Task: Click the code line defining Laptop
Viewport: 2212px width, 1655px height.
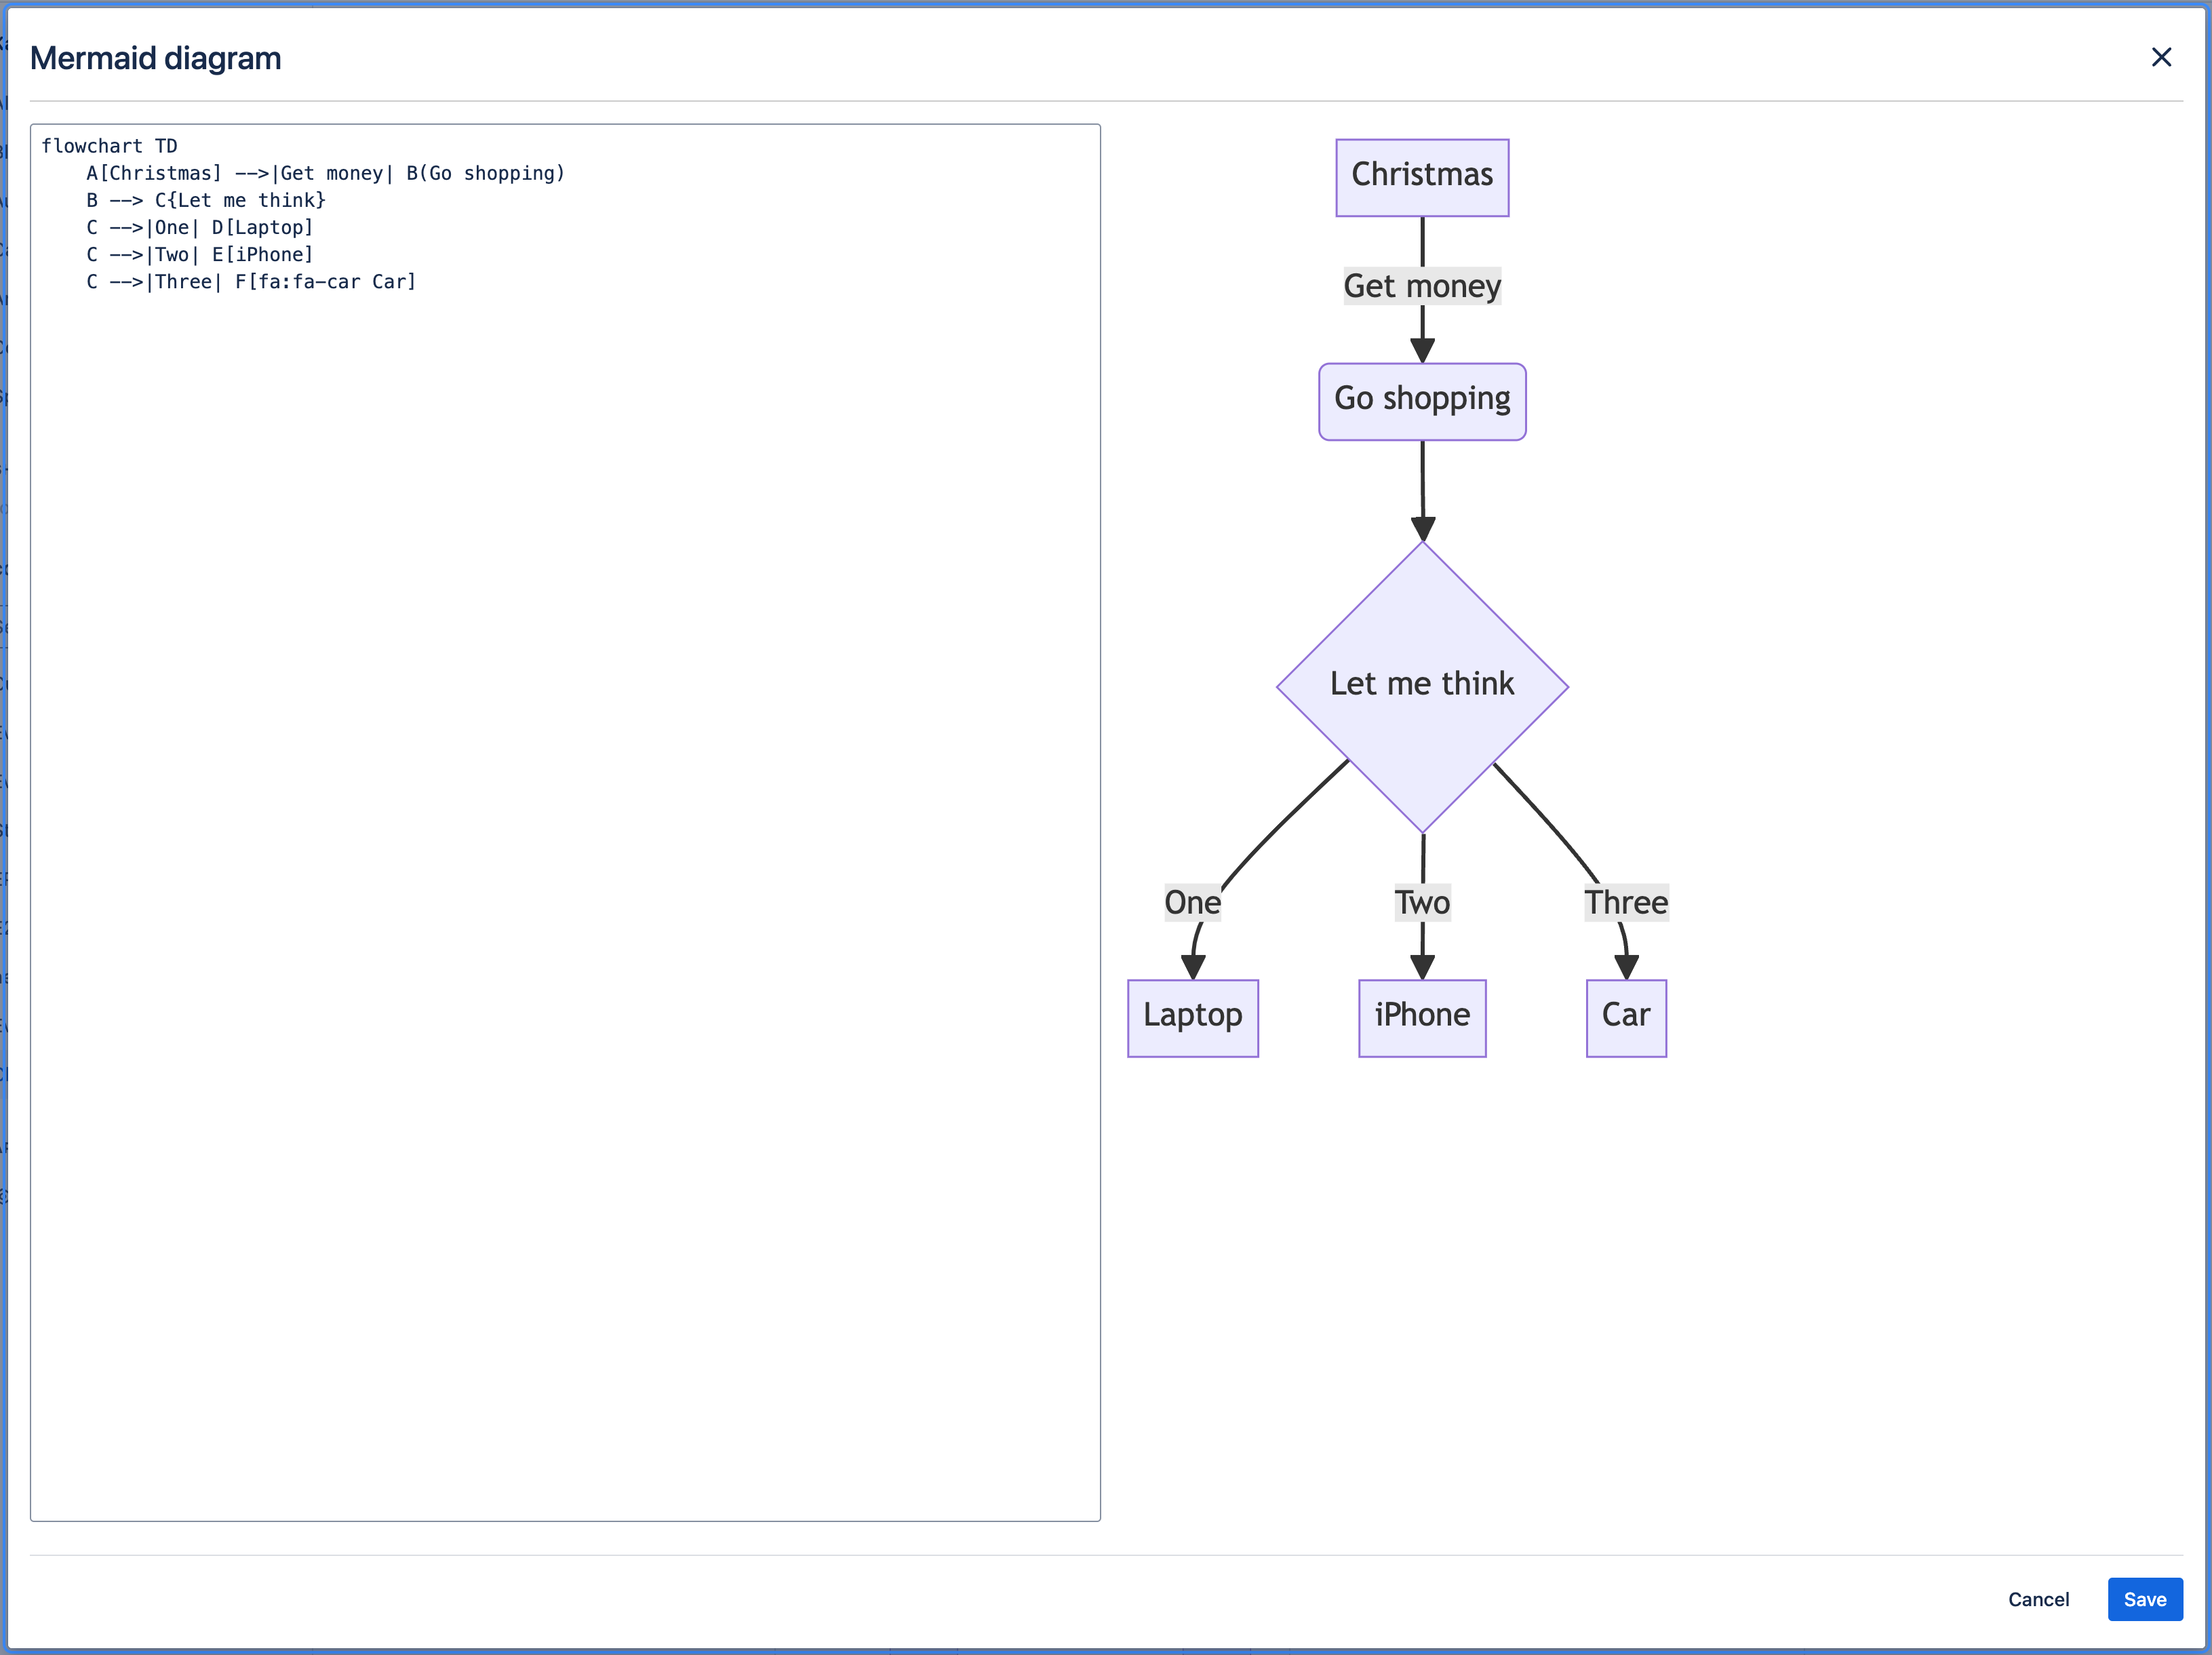Action: coord(200,227)
